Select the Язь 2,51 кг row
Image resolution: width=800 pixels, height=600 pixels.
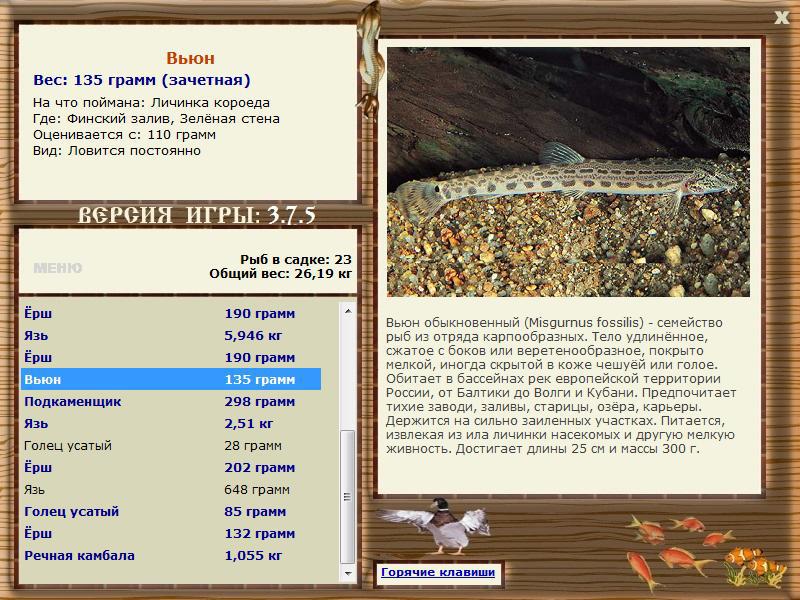click(171, 423)
